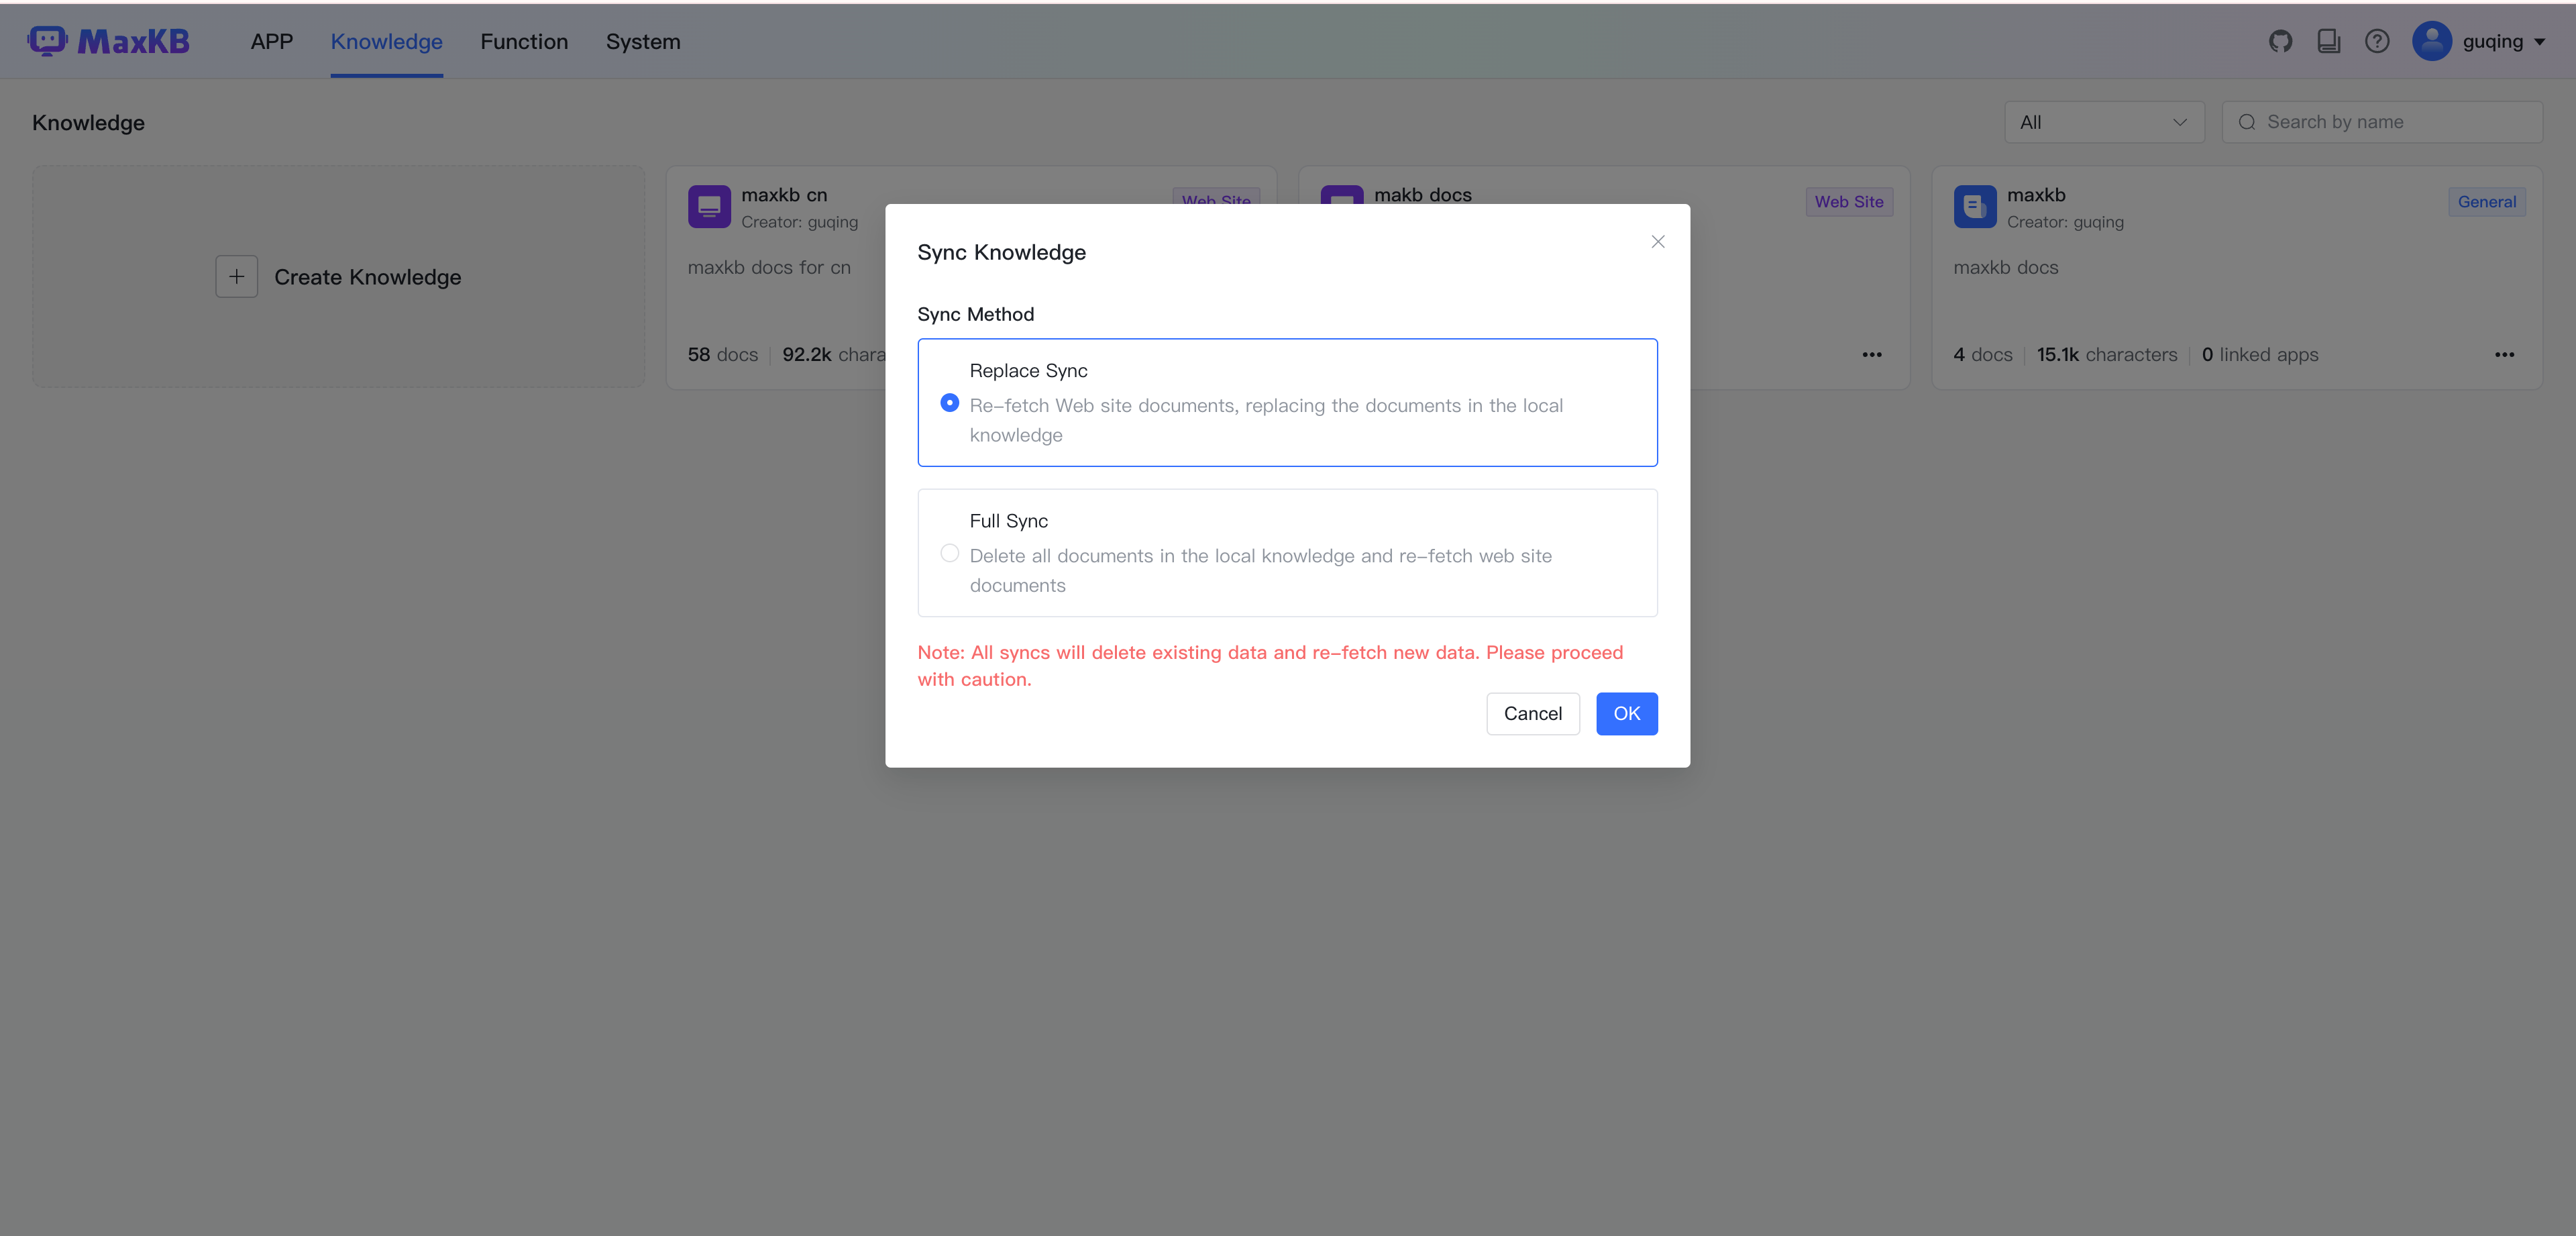Click the plus icon for Create Knowledge
The height and width of the screenshot is (1236, 2576).
[236, 277]
